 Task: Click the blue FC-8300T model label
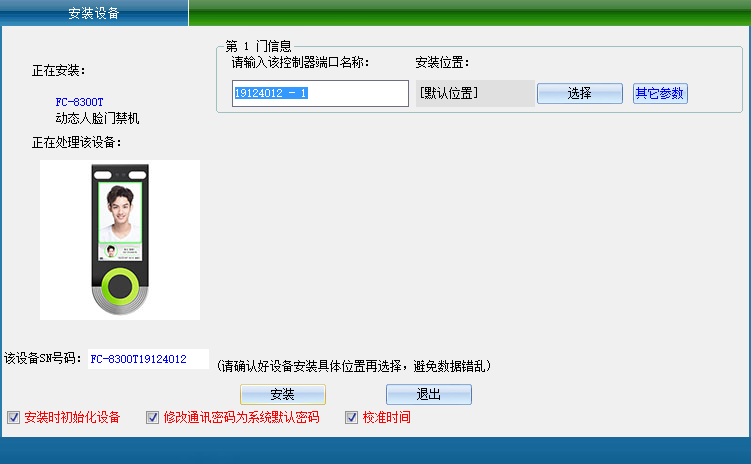pos(79,102)
